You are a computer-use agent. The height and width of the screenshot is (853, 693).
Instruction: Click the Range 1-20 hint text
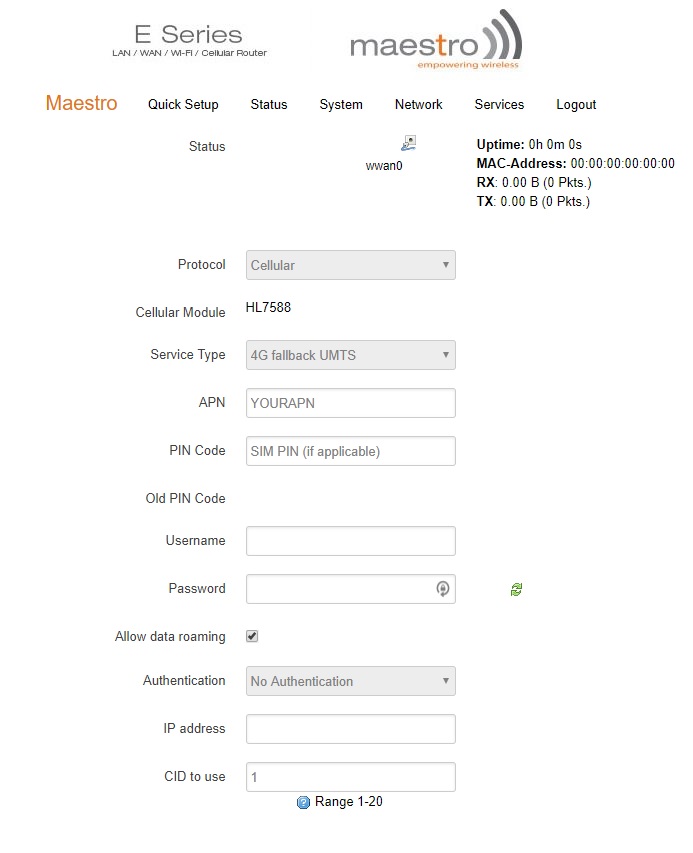click(349, 802)
